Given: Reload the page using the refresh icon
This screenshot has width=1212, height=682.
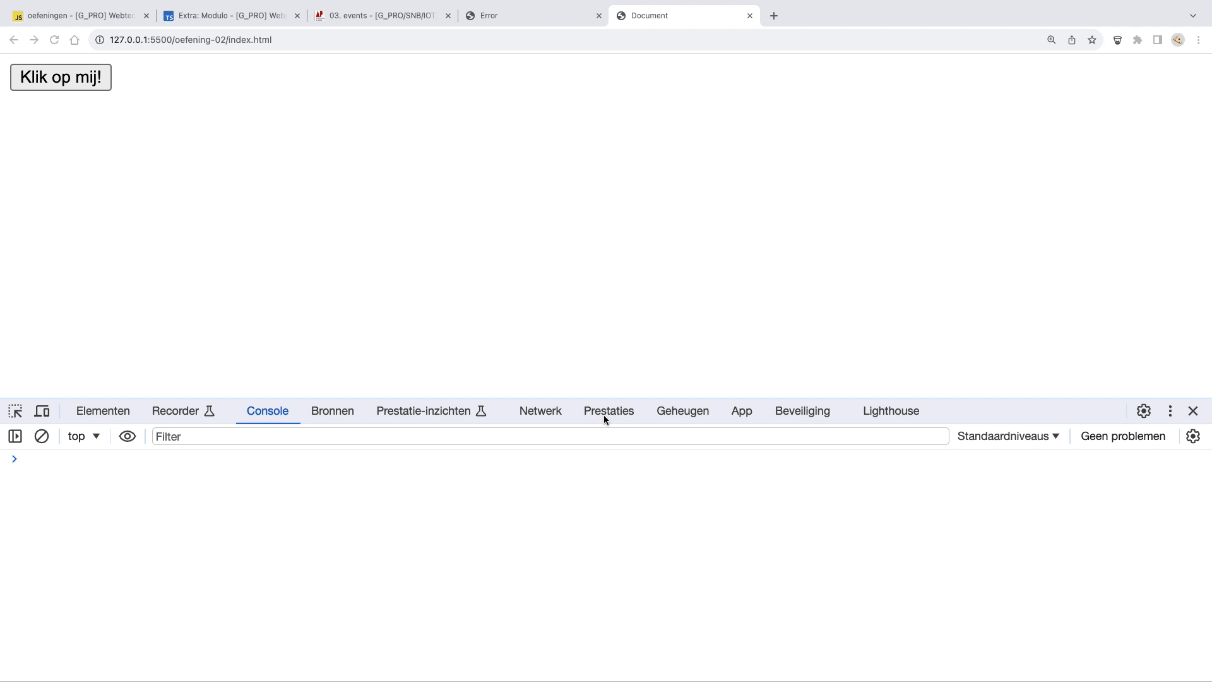Looking at the screenshot, I should [54, 40].
